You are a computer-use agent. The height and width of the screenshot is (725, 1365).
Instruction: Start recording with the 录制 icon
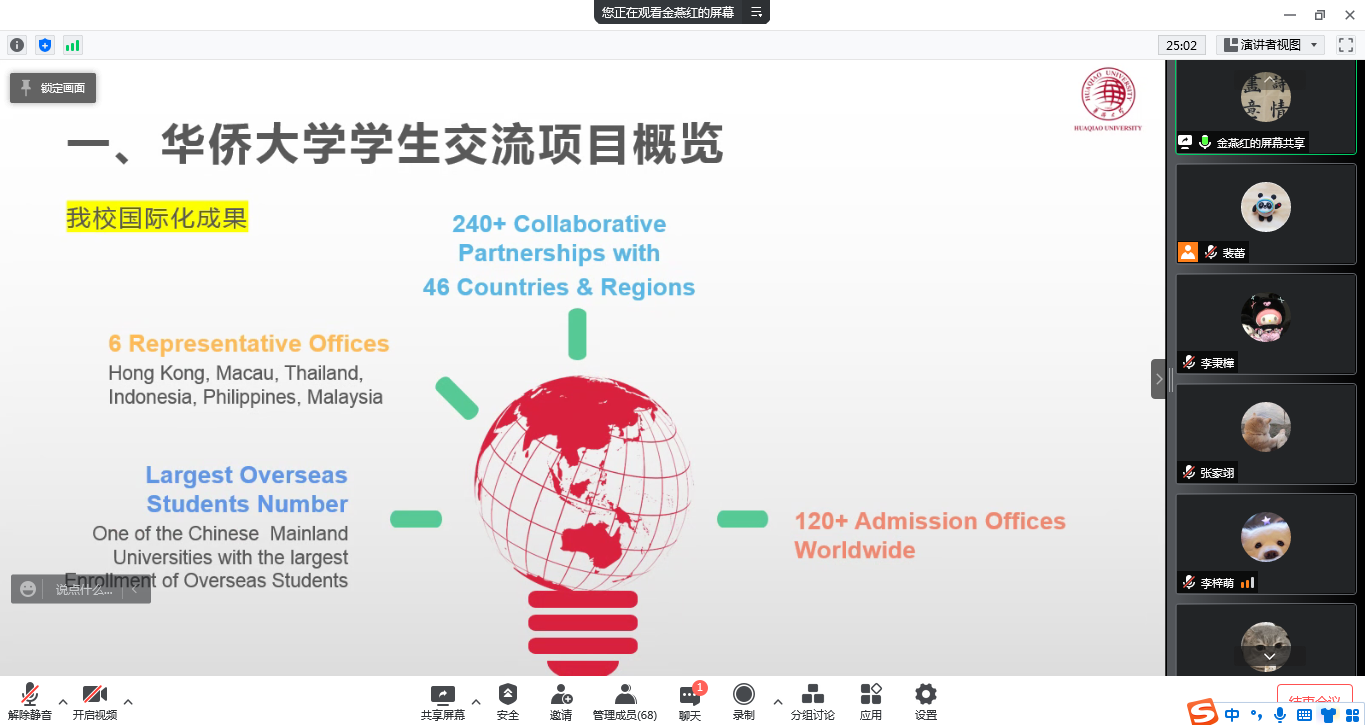click(x=743, y=699)
